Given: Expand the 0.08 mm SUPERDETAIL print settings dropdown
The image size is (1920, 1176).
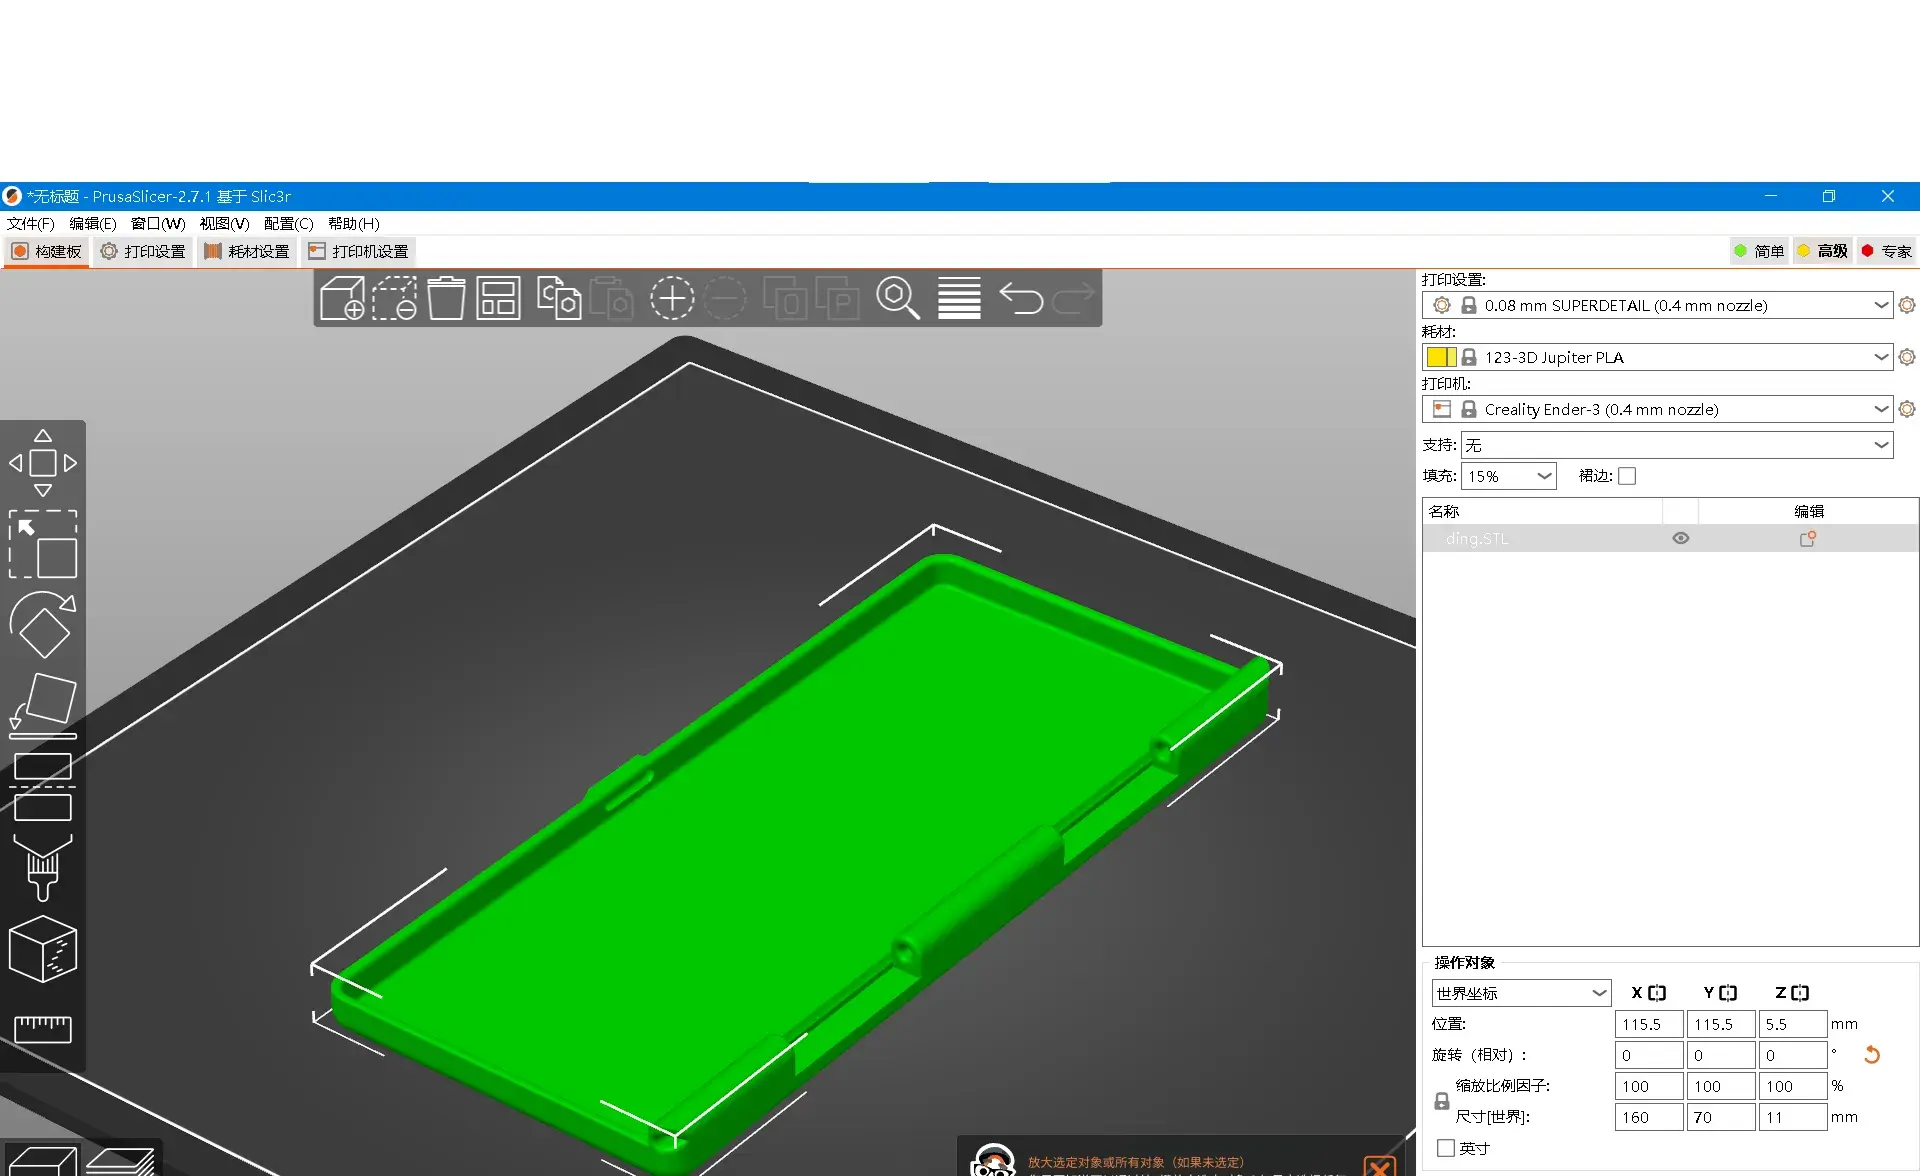Looking at the screenshot, I should pos(1880,305).
